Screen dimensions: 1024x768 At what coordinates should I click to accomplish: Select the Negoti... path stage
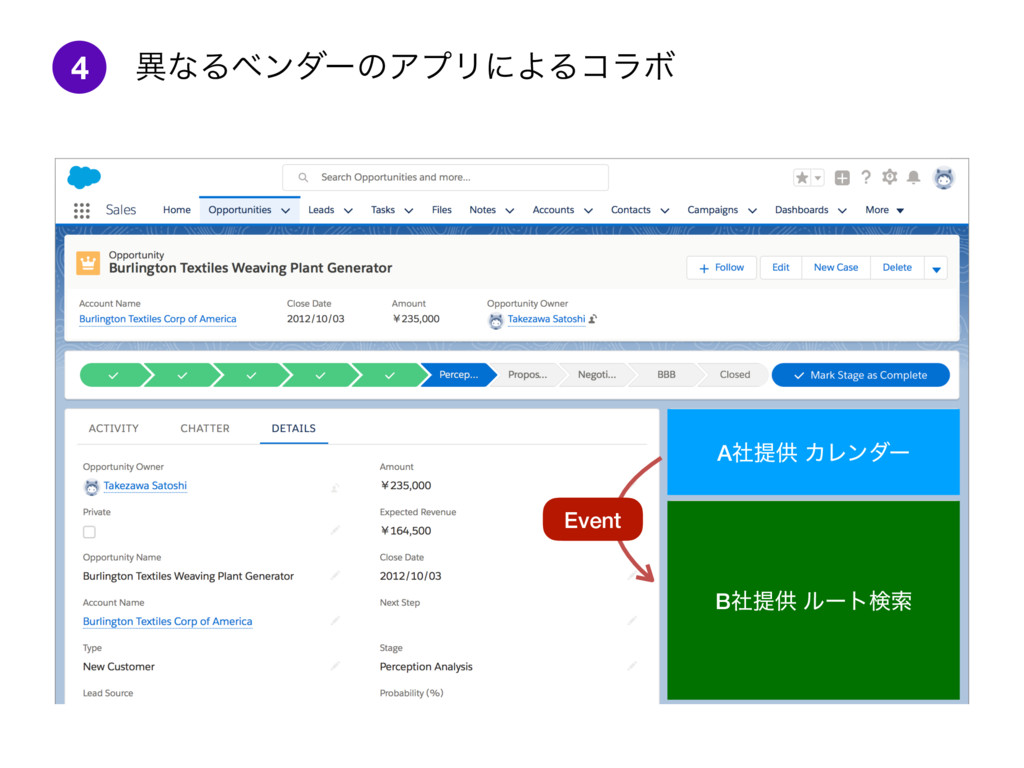click(x=597, y=375)
